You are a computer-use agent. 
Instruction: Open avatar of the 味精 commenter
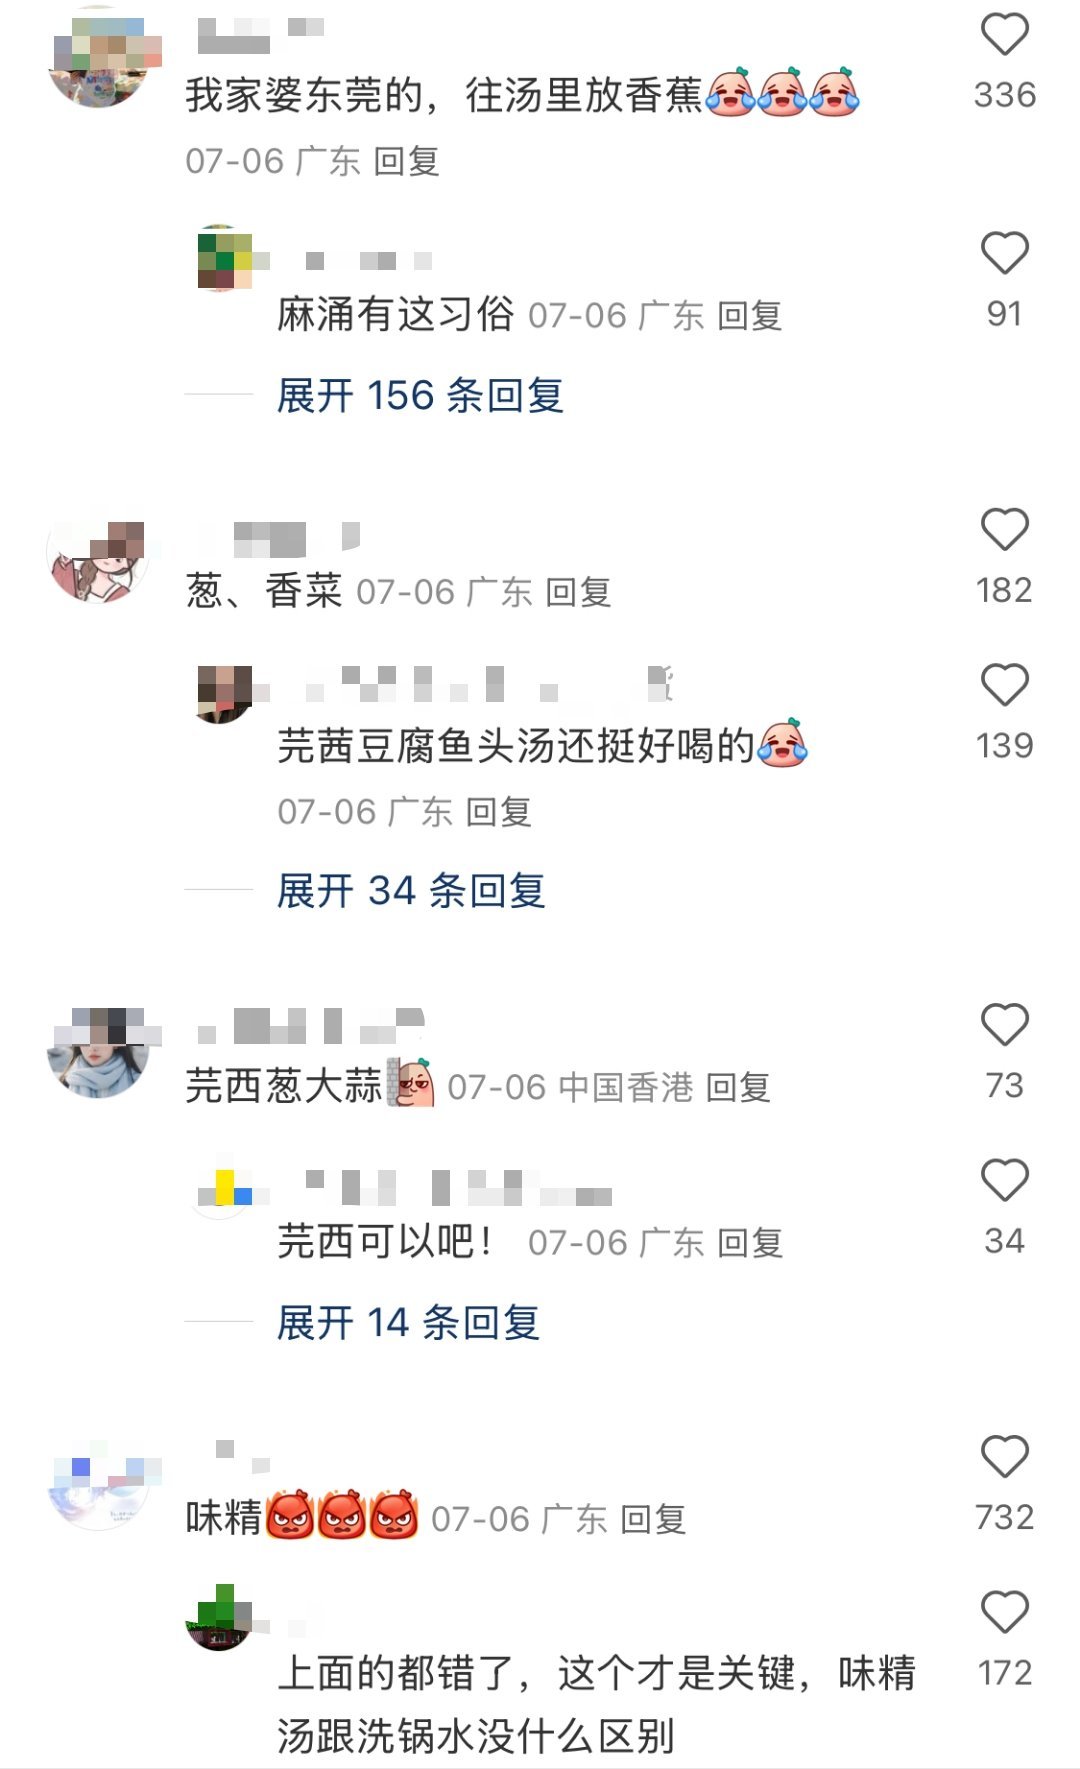(x=98, y=1481)
